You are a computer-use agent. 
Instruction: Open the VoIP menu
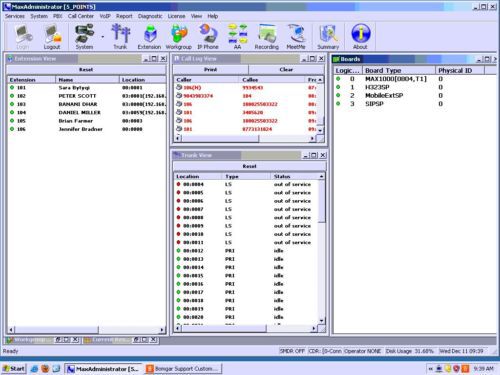(x=105, y=16)
